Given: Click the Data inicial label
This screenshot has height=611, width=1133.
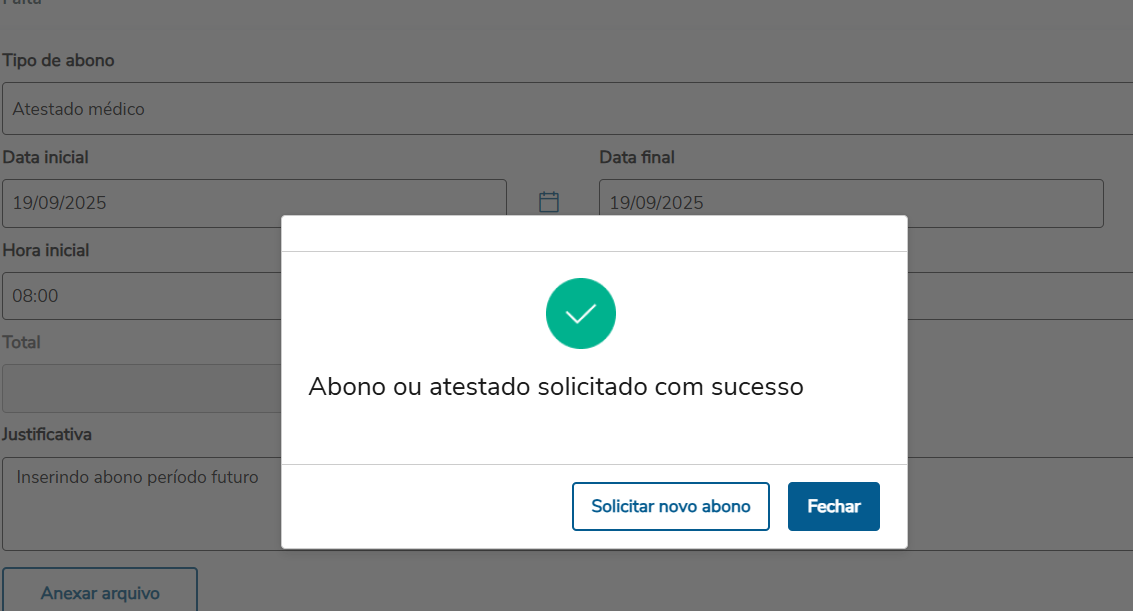Looking at the screenshot, I should tap(46, 157).
